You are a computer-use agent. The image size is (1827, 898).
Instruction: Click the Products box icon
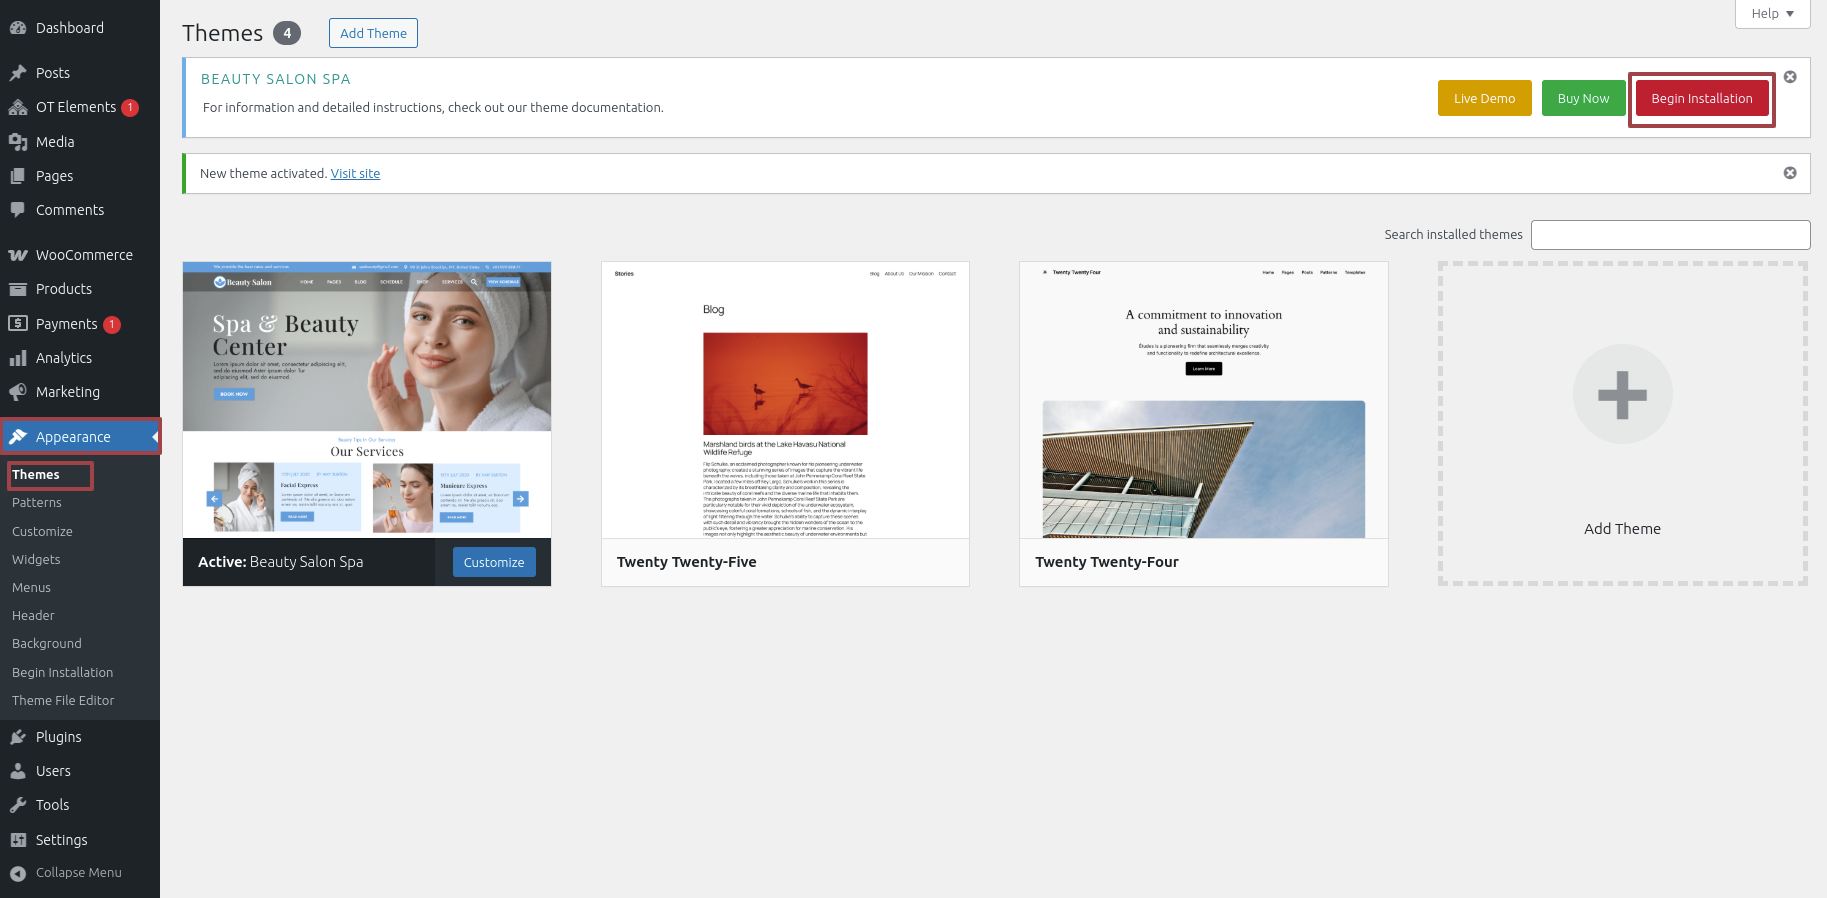pyautogui.click(x=18, y=289)
